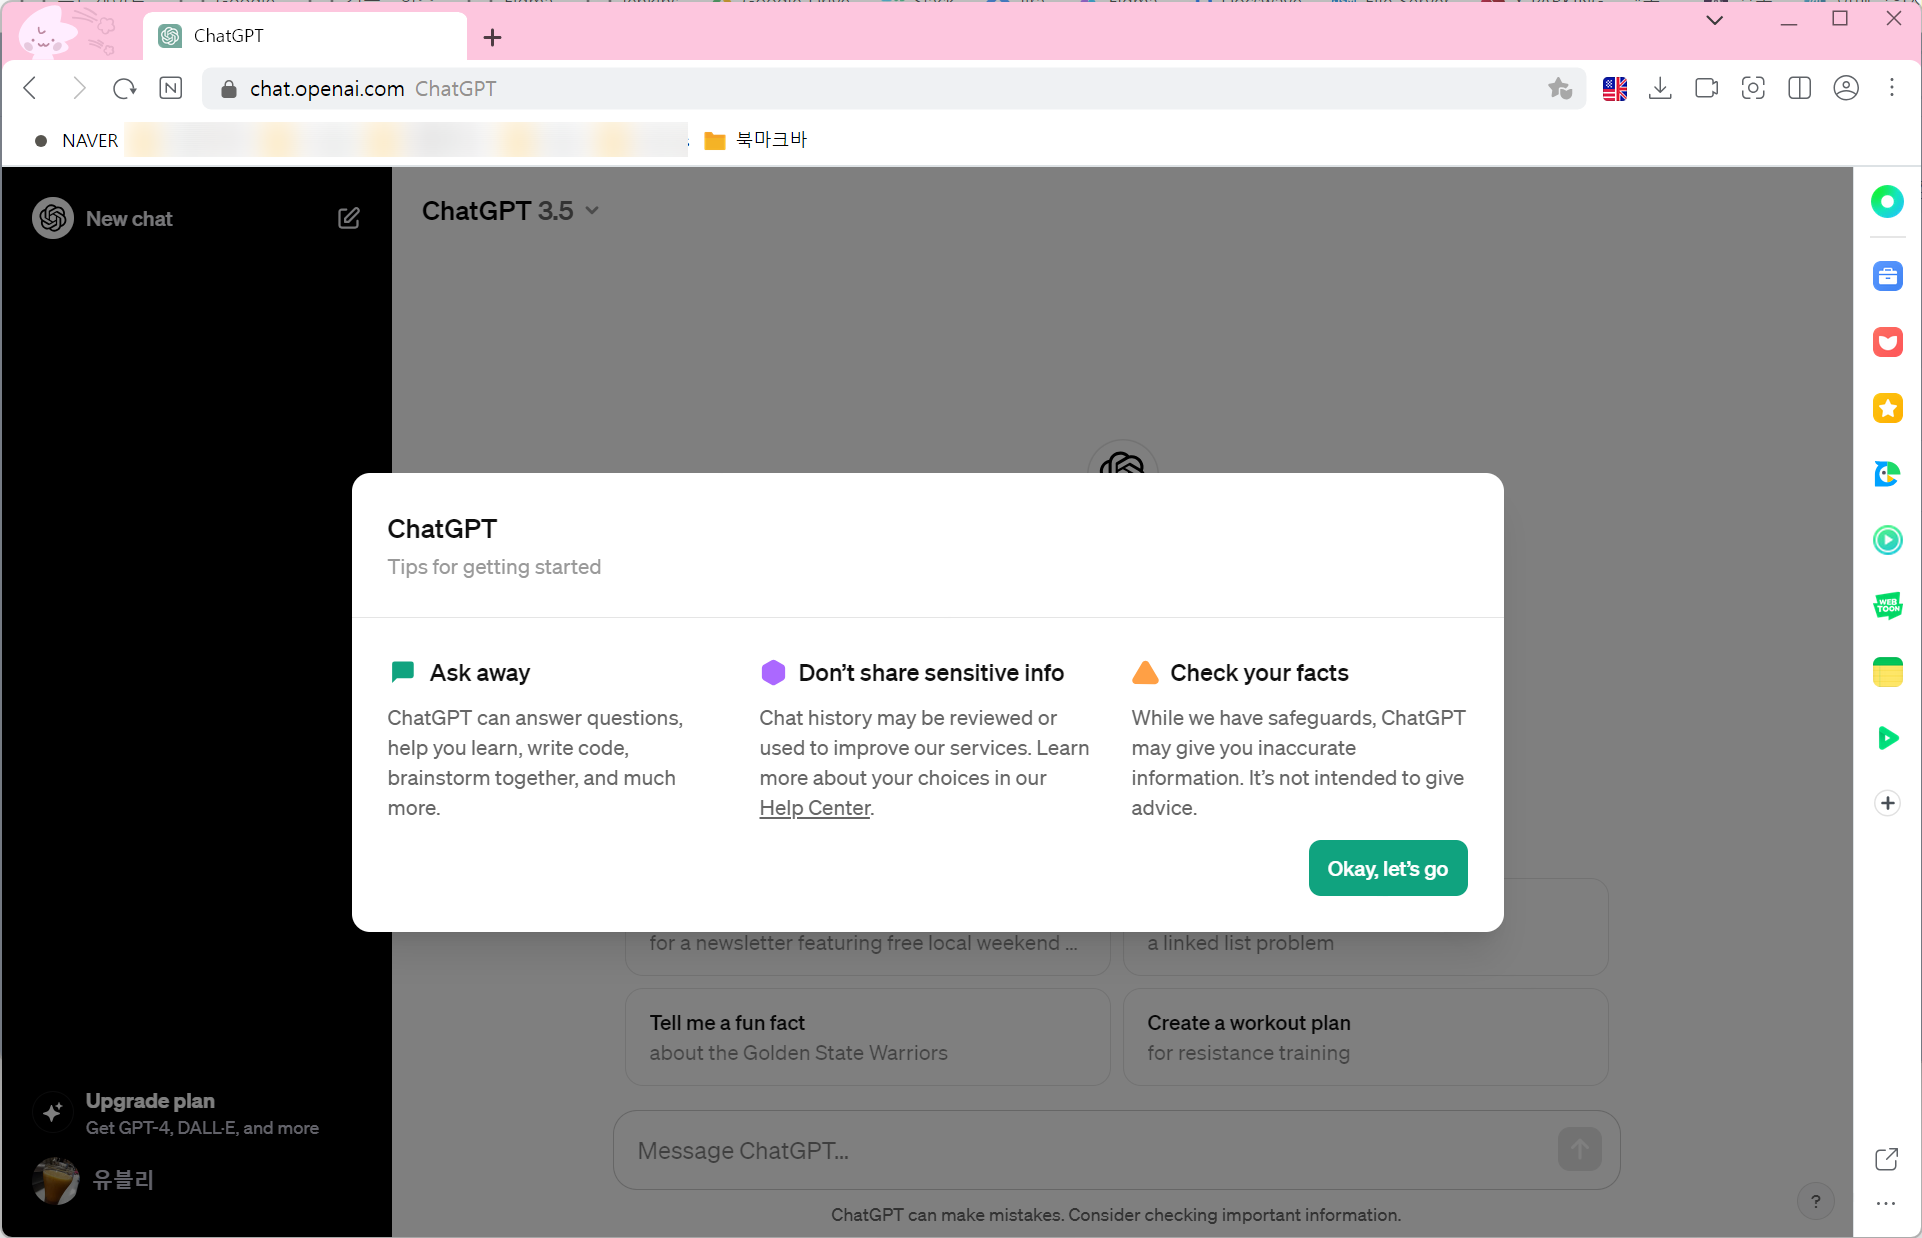Image resolution: width=1922 pixels, height=1238 pixels.
Task: Click the new chat compose icon
Action: pos(348,218)
